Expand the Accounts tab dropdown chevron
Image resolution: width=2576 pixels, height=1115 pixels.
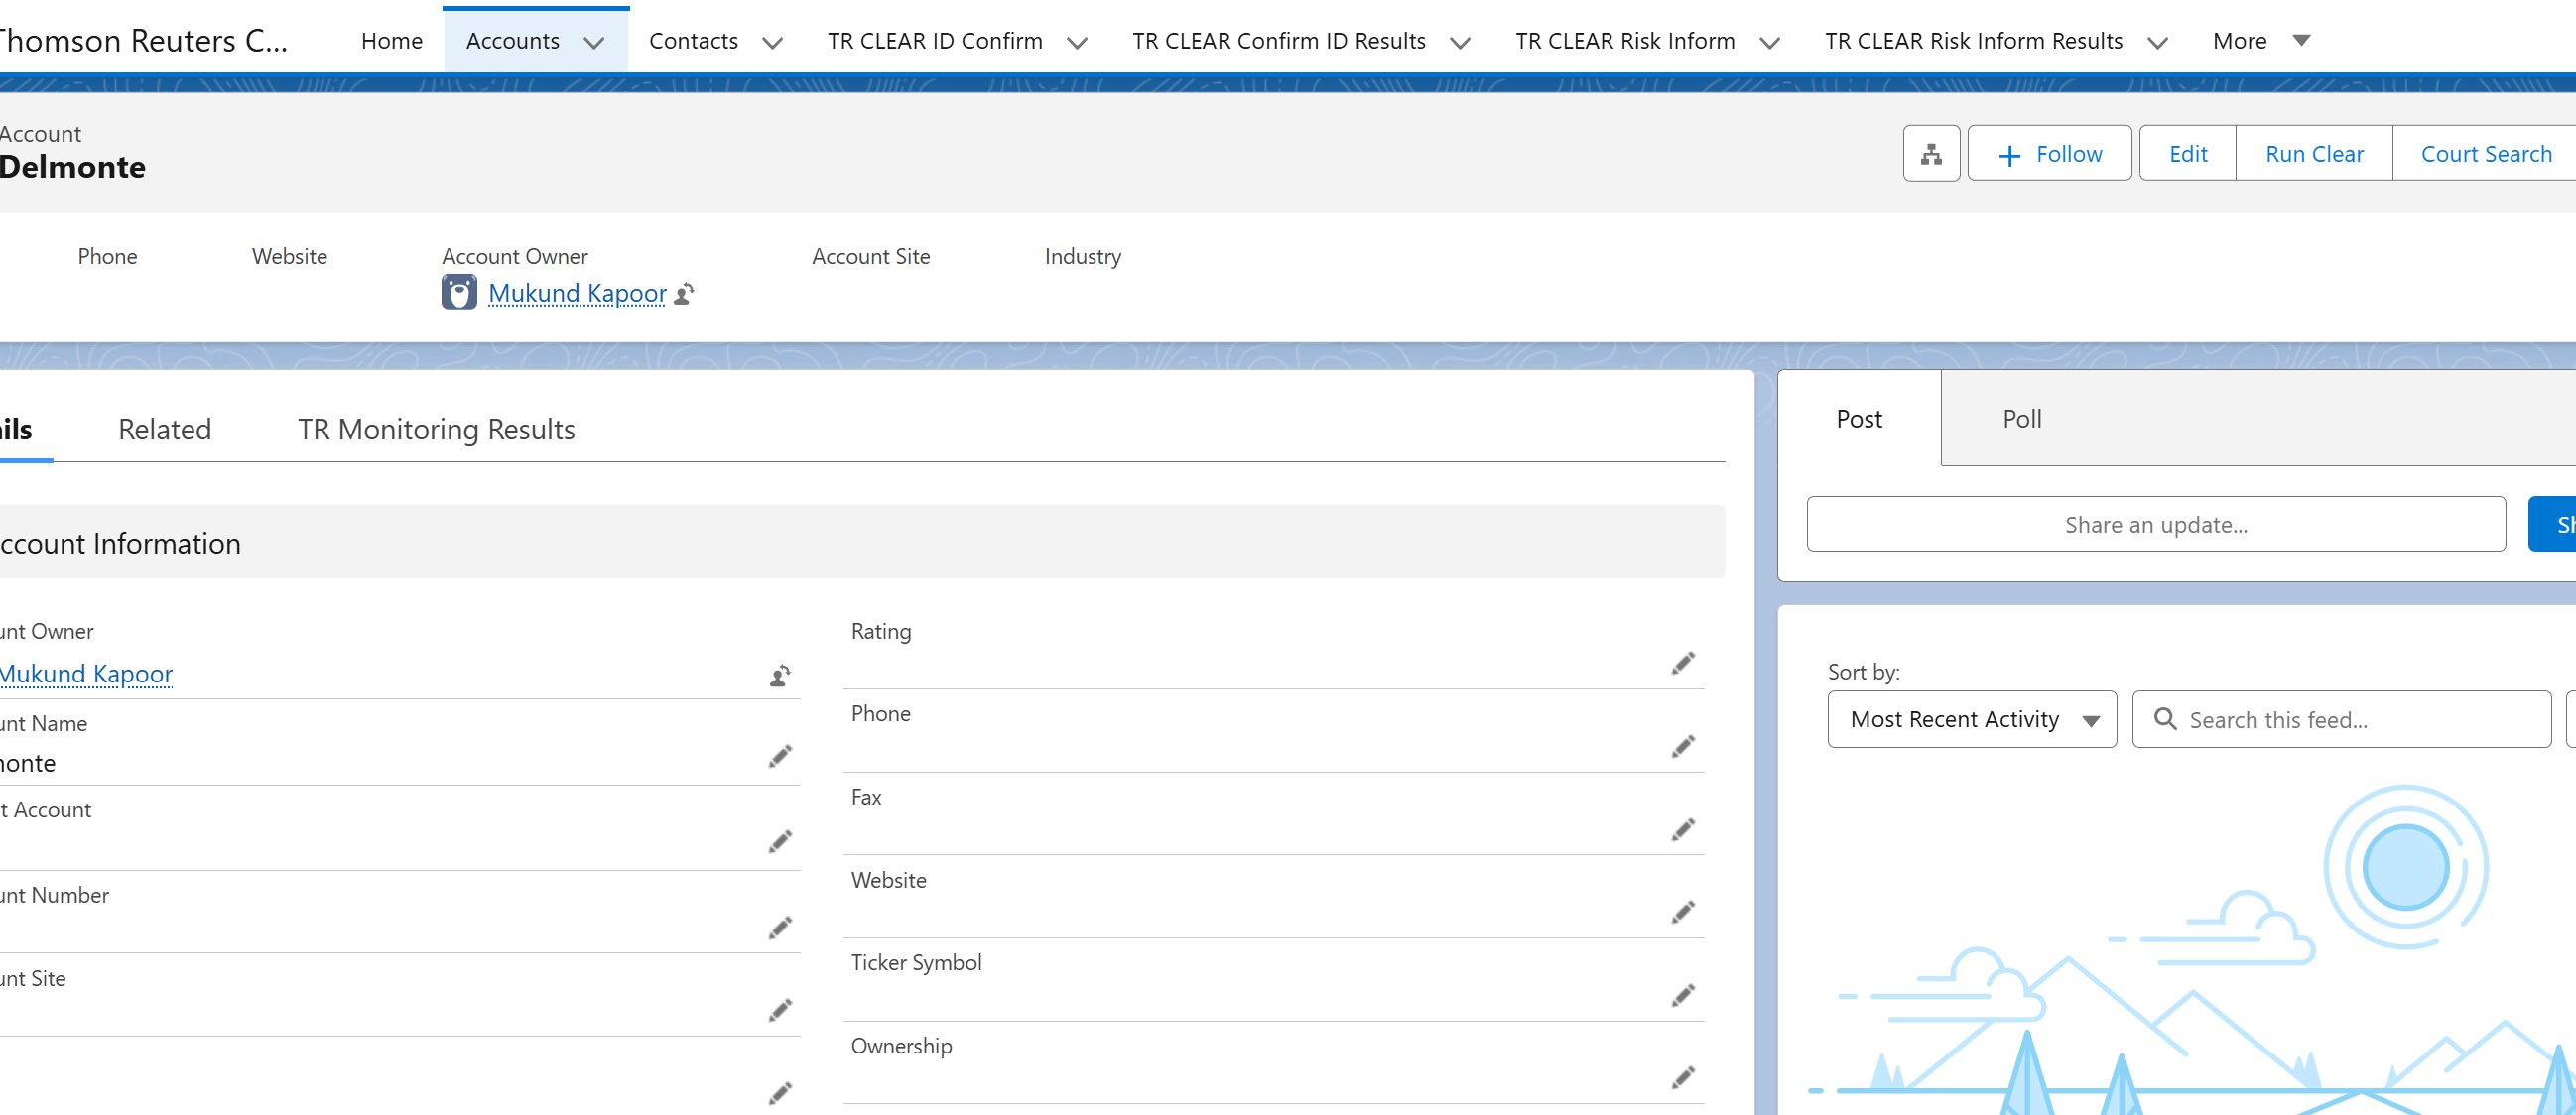pyautogui.click(x=594, y=42)
